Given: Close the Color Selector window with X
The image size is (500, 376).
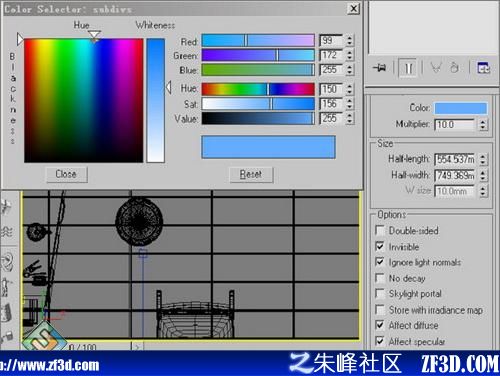Looking at the screenshot, I should pos(353,8).
